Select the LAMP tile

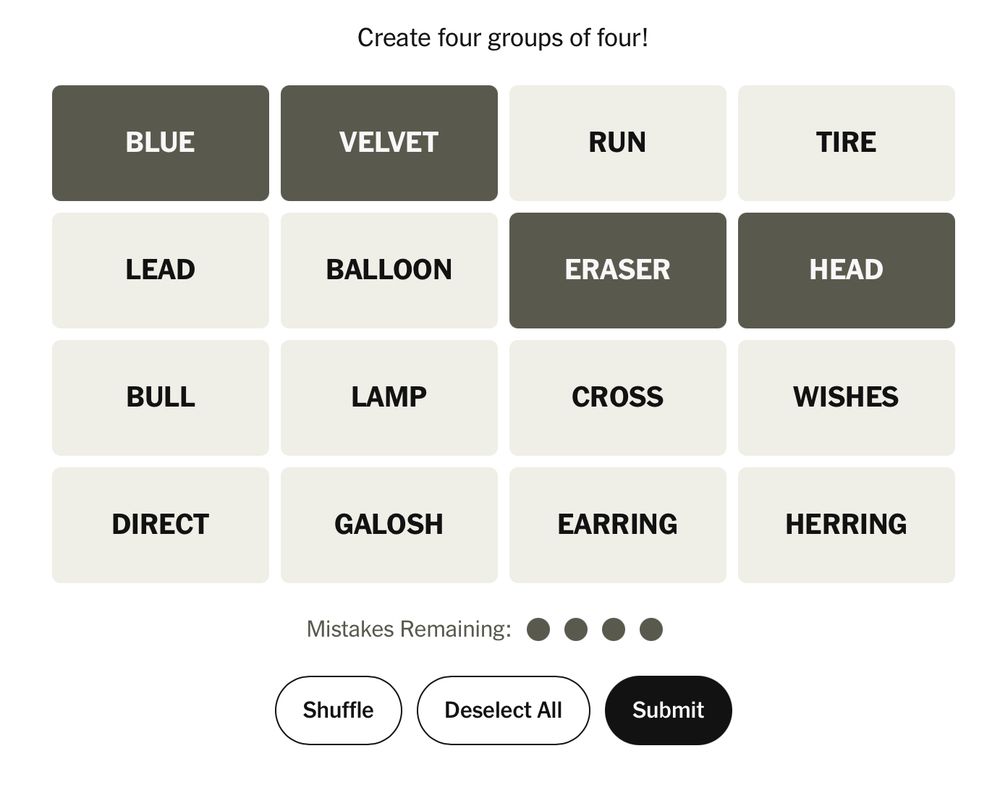pyautogui.click(x=389, y=397)
